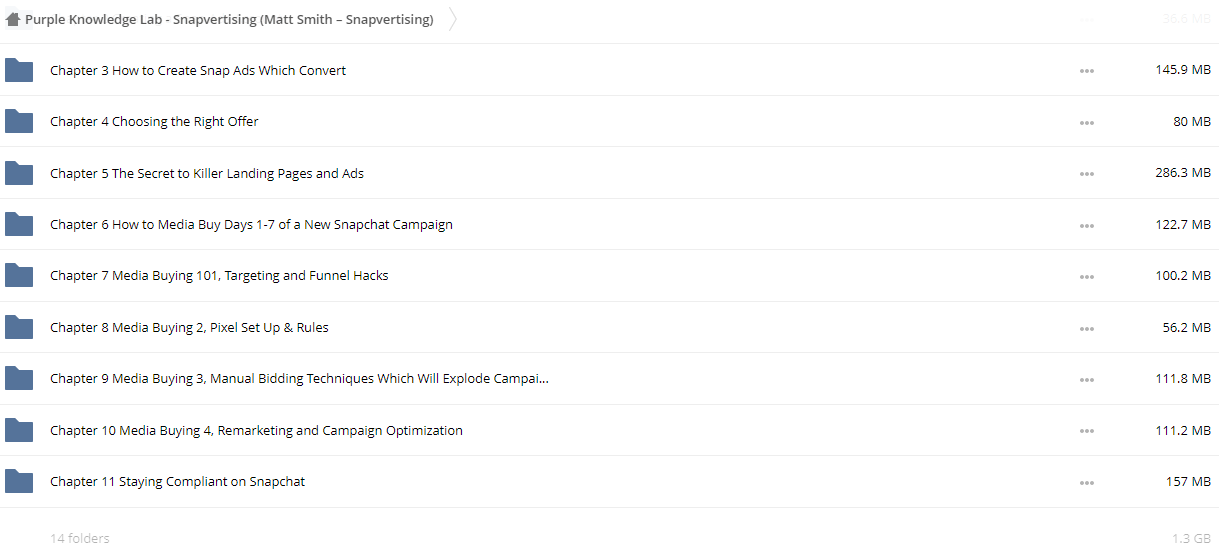Open ellipsis menu for Chapter 7 row
This screenshot has width=1219, height=560.
tap(1087, 277)
